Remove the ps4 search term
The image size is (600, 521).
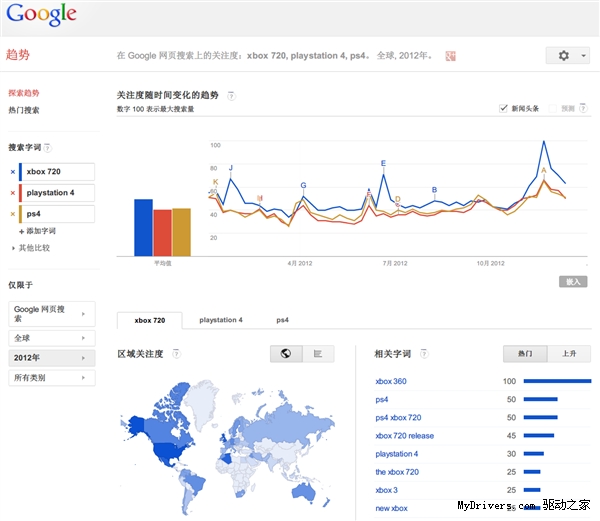click(13, 214)
